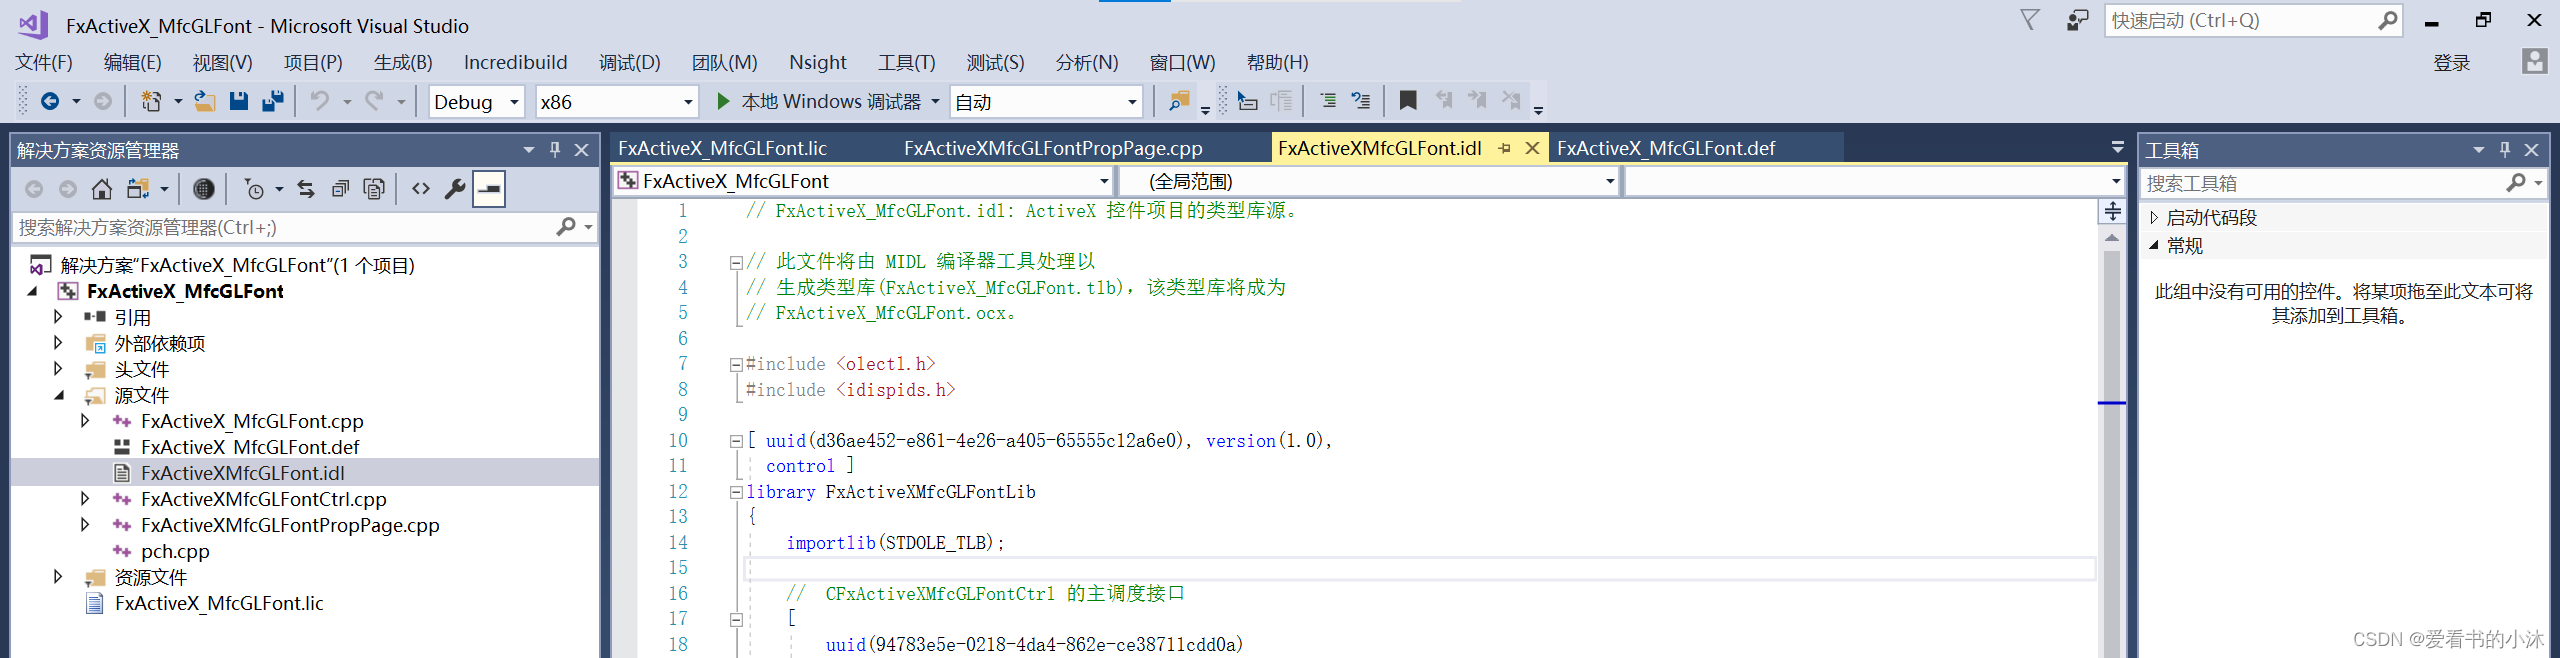Click the New Project toolbar icon
2560x658 pixels.
[151, 101]
